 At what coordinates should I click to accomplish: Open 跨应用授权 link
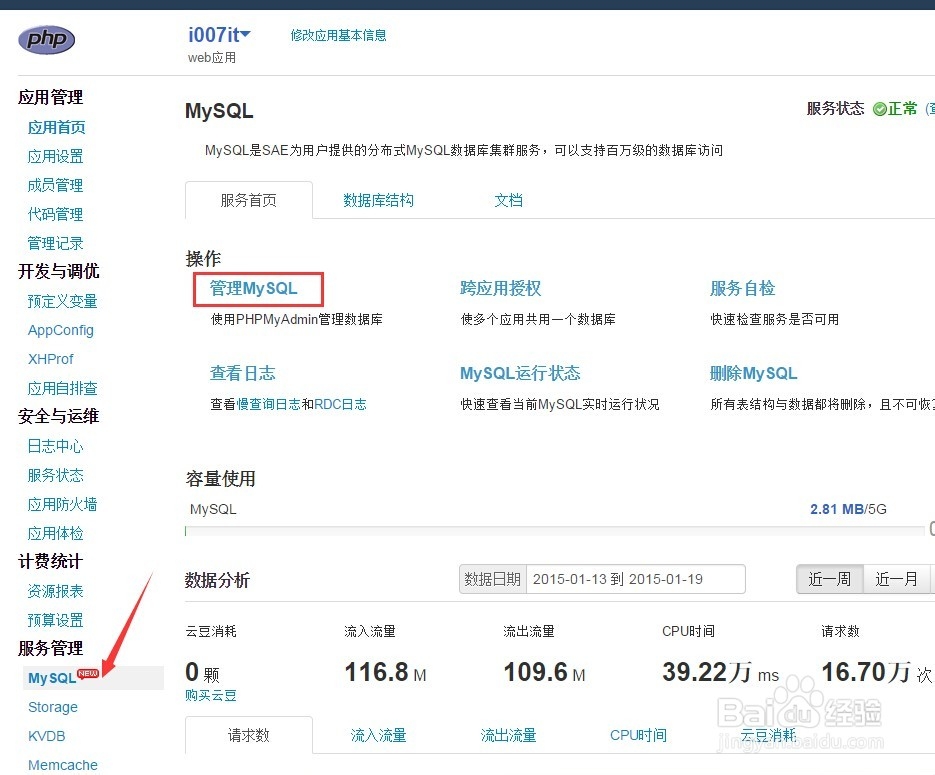pyautogui.click(x=500, y=289)
